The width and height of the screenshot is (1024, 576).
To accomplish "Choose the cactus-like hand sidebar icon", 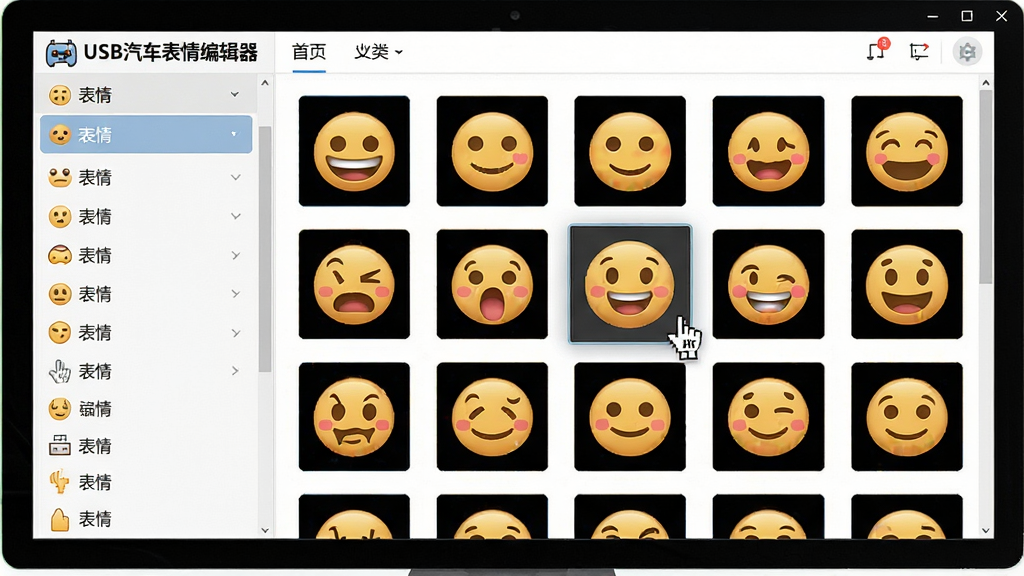I will 59,482.
